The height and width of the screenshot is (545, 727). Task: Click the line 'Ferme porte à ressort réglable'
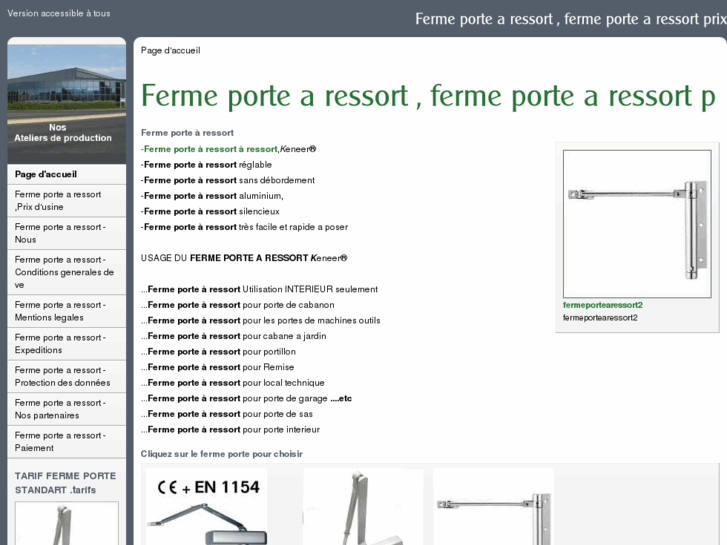coord(206,165)
